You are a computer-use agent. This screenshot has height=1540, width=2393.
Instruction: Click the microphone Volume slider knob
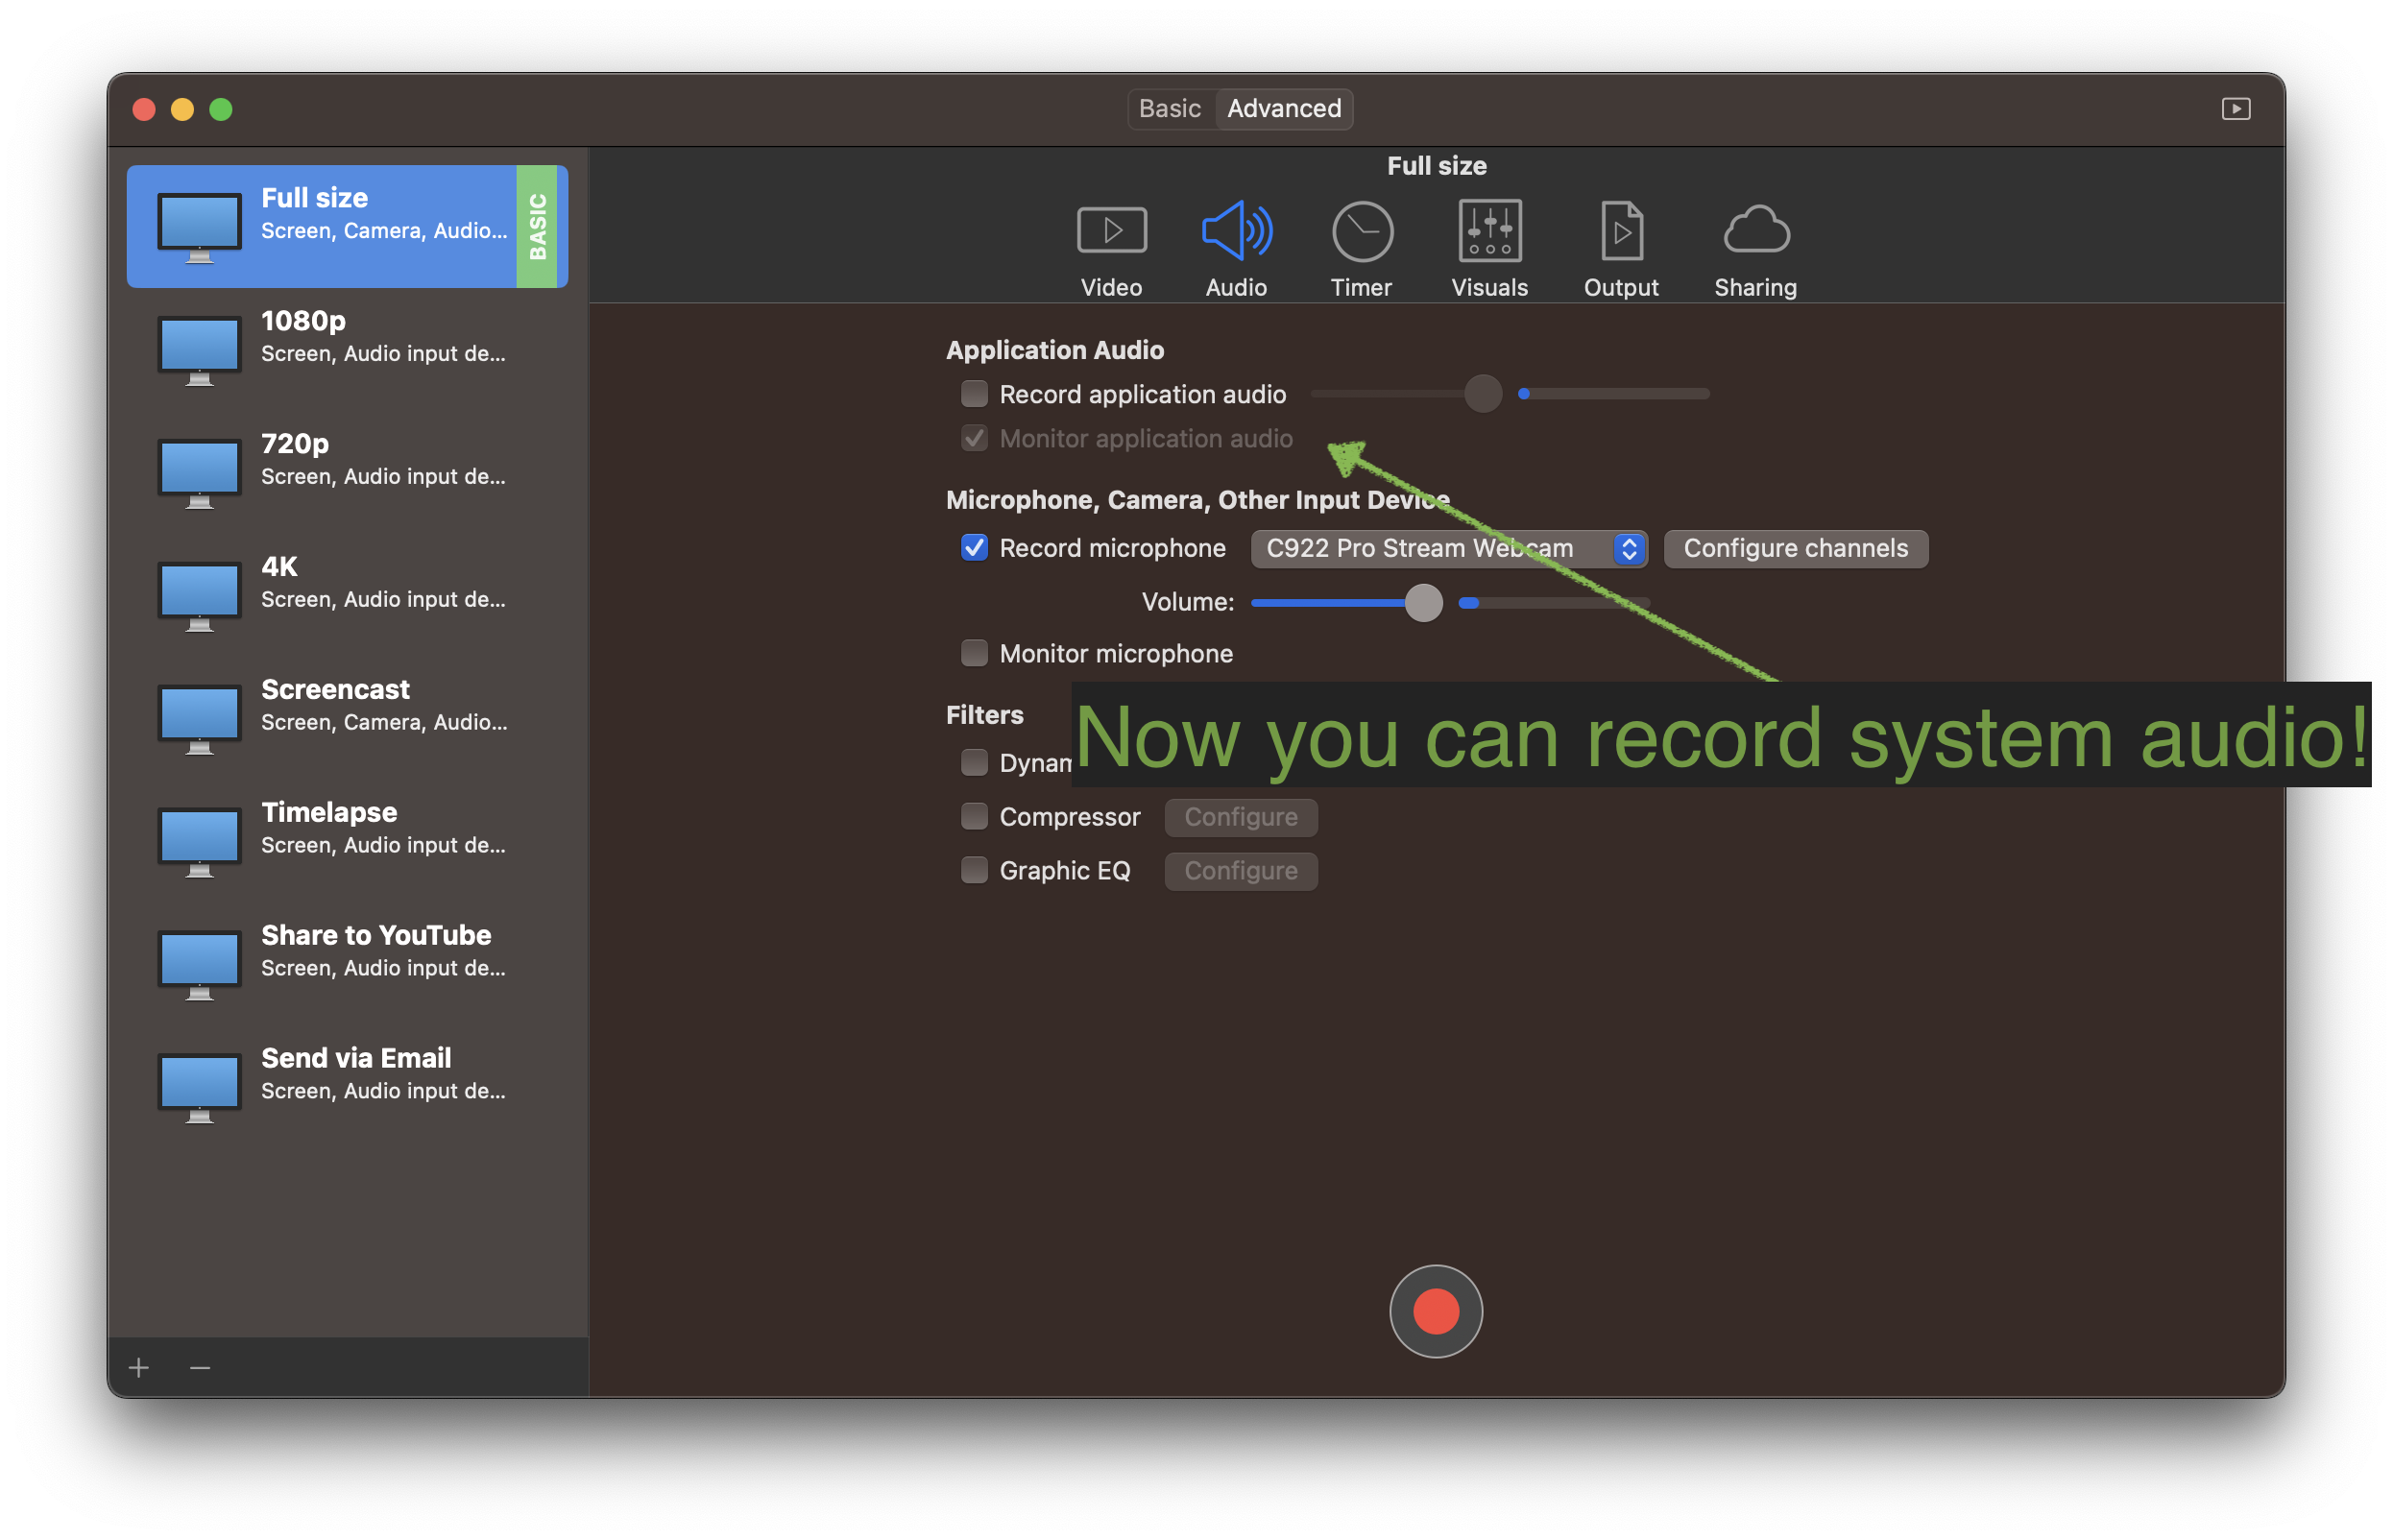1423,602
